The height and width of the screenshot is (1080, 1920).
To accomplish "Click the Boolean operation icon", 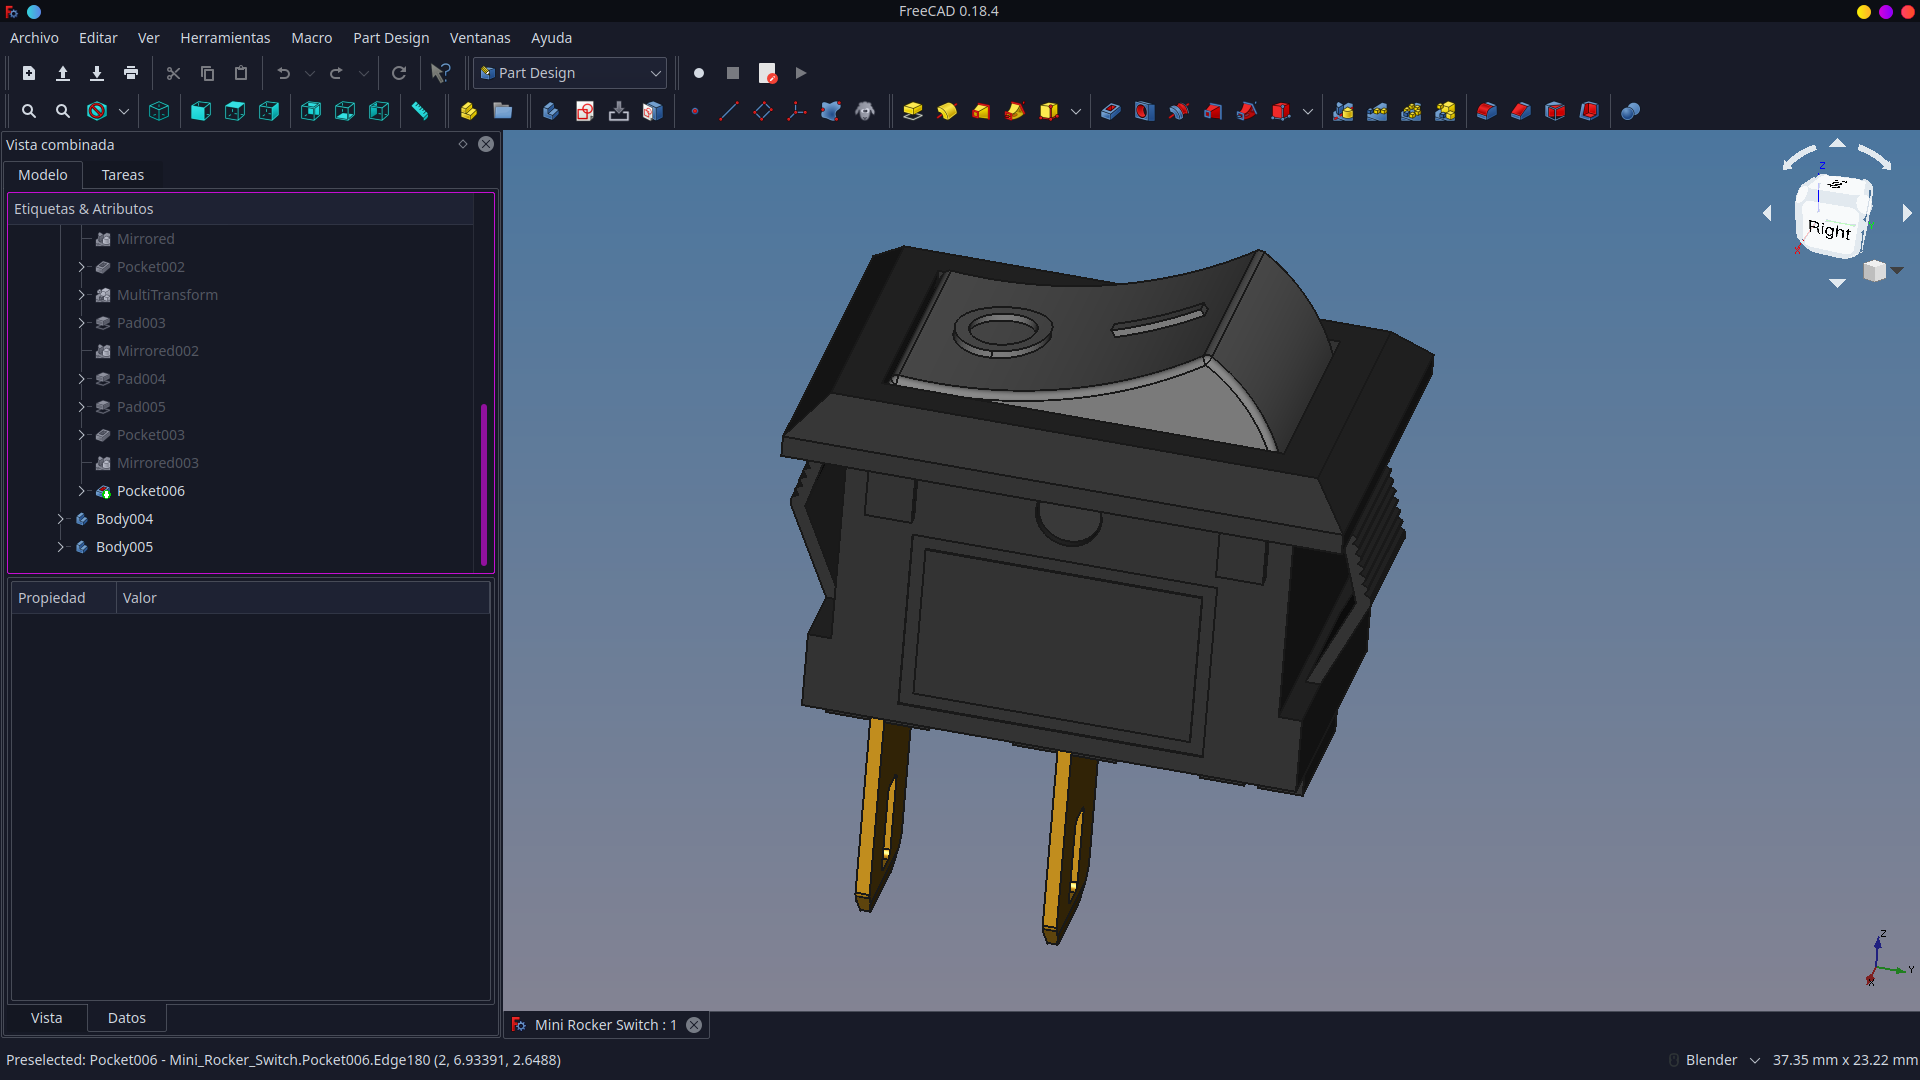I will [1630, 111].
